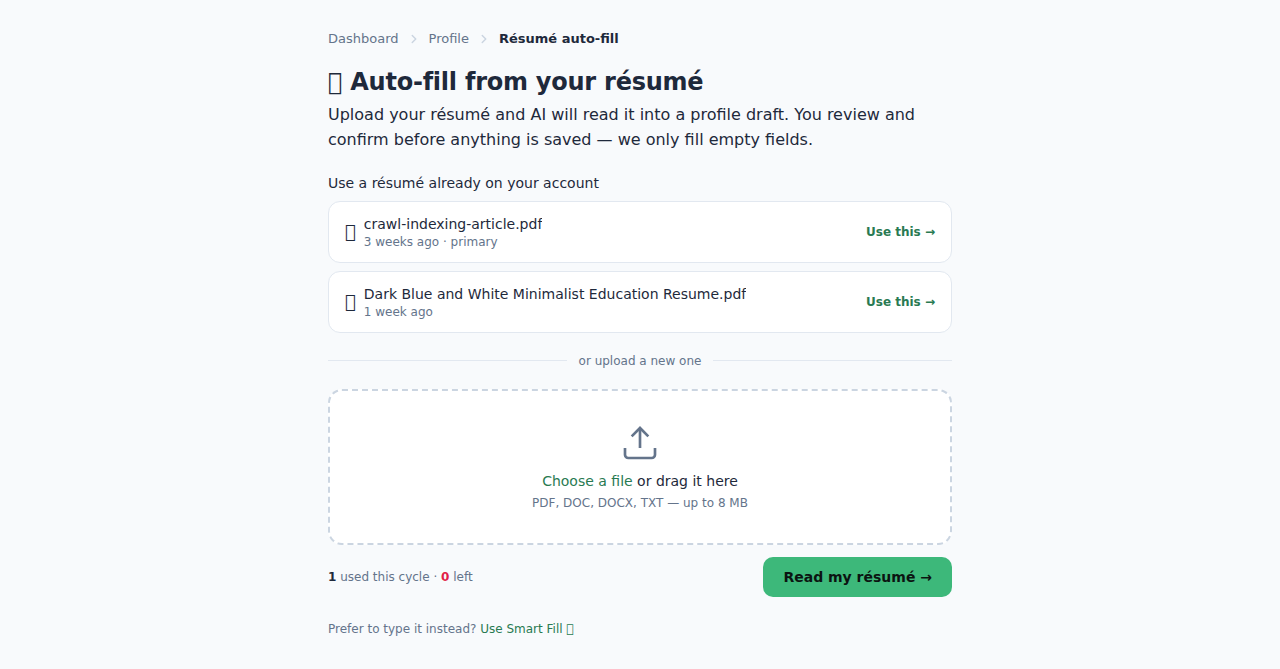Open the Use Smart Fill link

[521, 629]
